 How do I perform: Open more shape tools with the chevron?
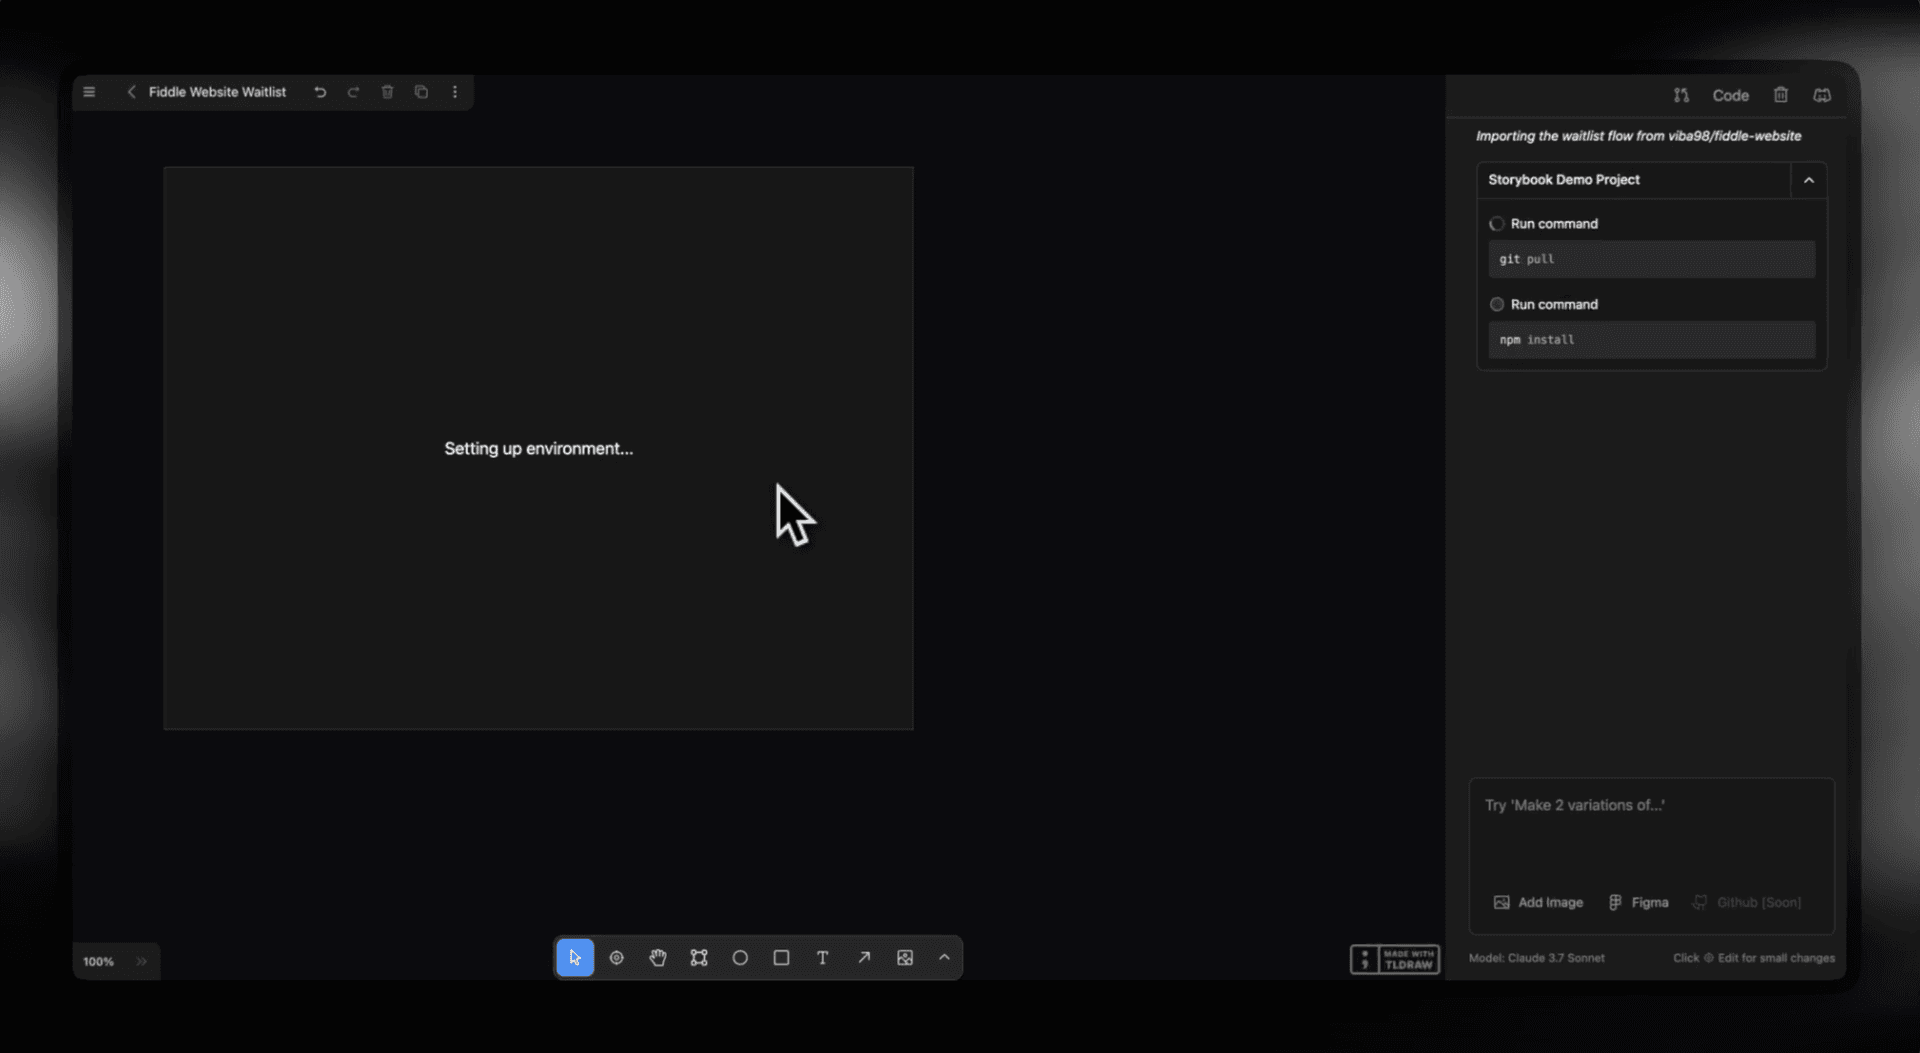pyautogui.click(x=944, y=957)
